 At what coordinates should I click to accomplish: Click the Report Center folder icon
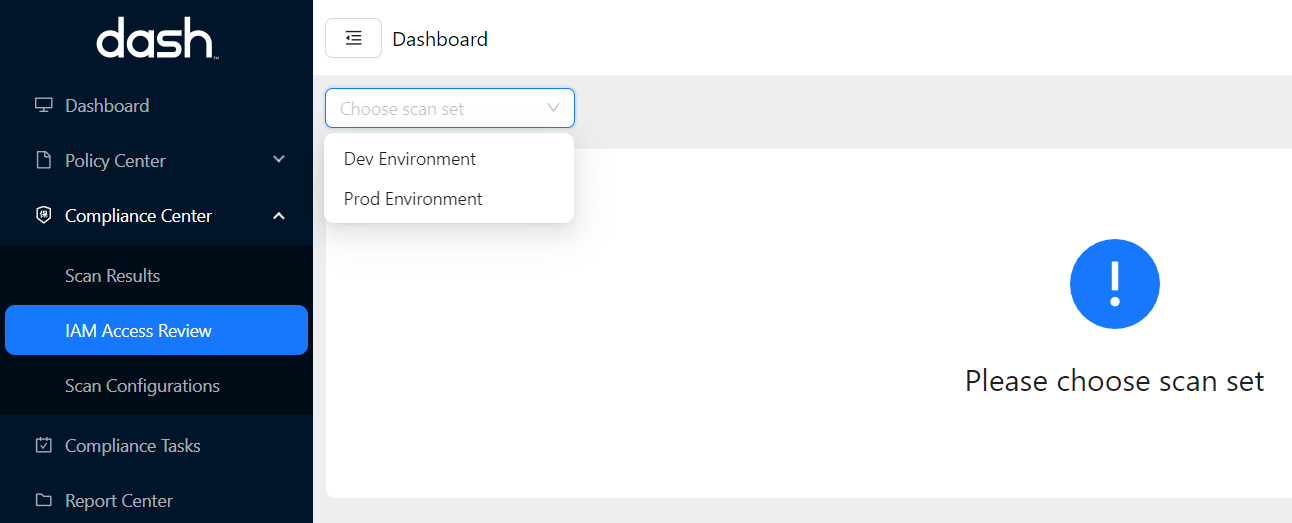pyautogui.click(x=43, y=500)
